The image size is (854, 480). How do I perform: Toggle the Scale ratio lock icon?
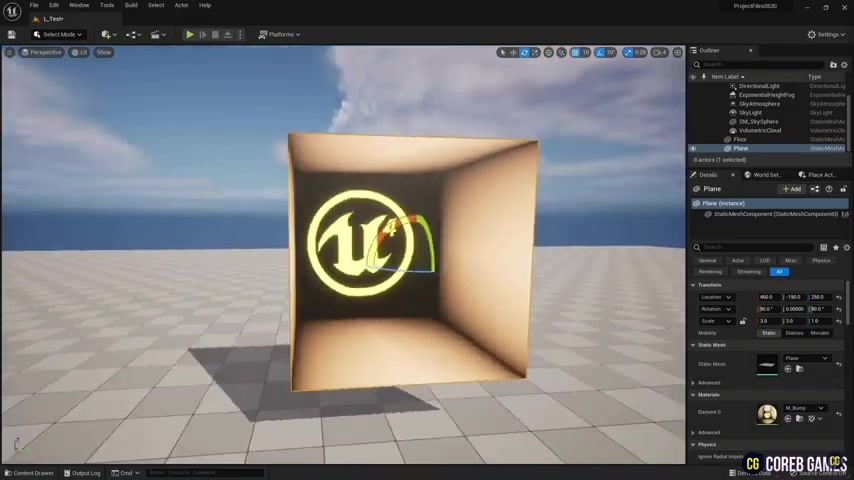click(743, 321)
